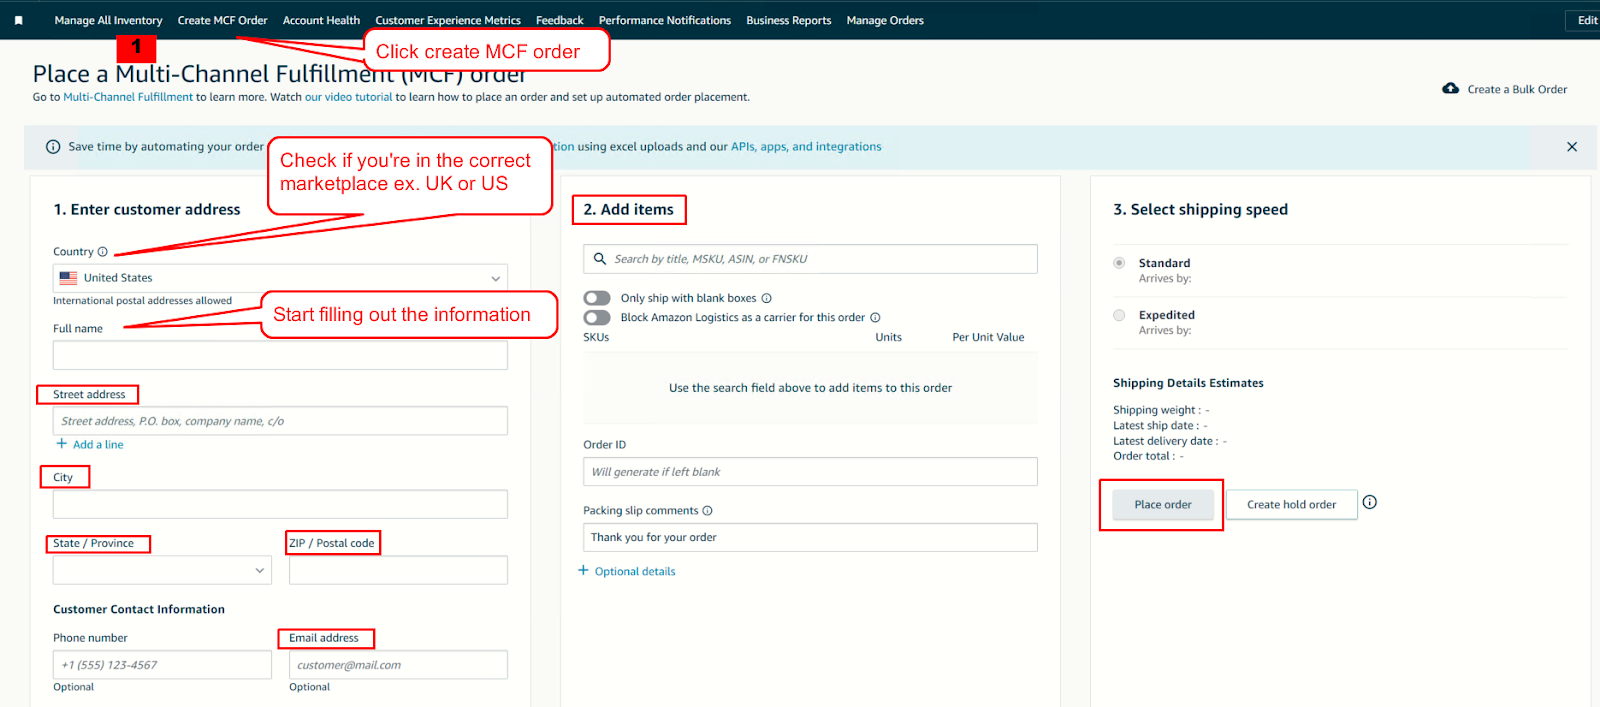1600x707 pixels.
Task: Dismiss the banner with the X icon
Action: point(1572,147)
